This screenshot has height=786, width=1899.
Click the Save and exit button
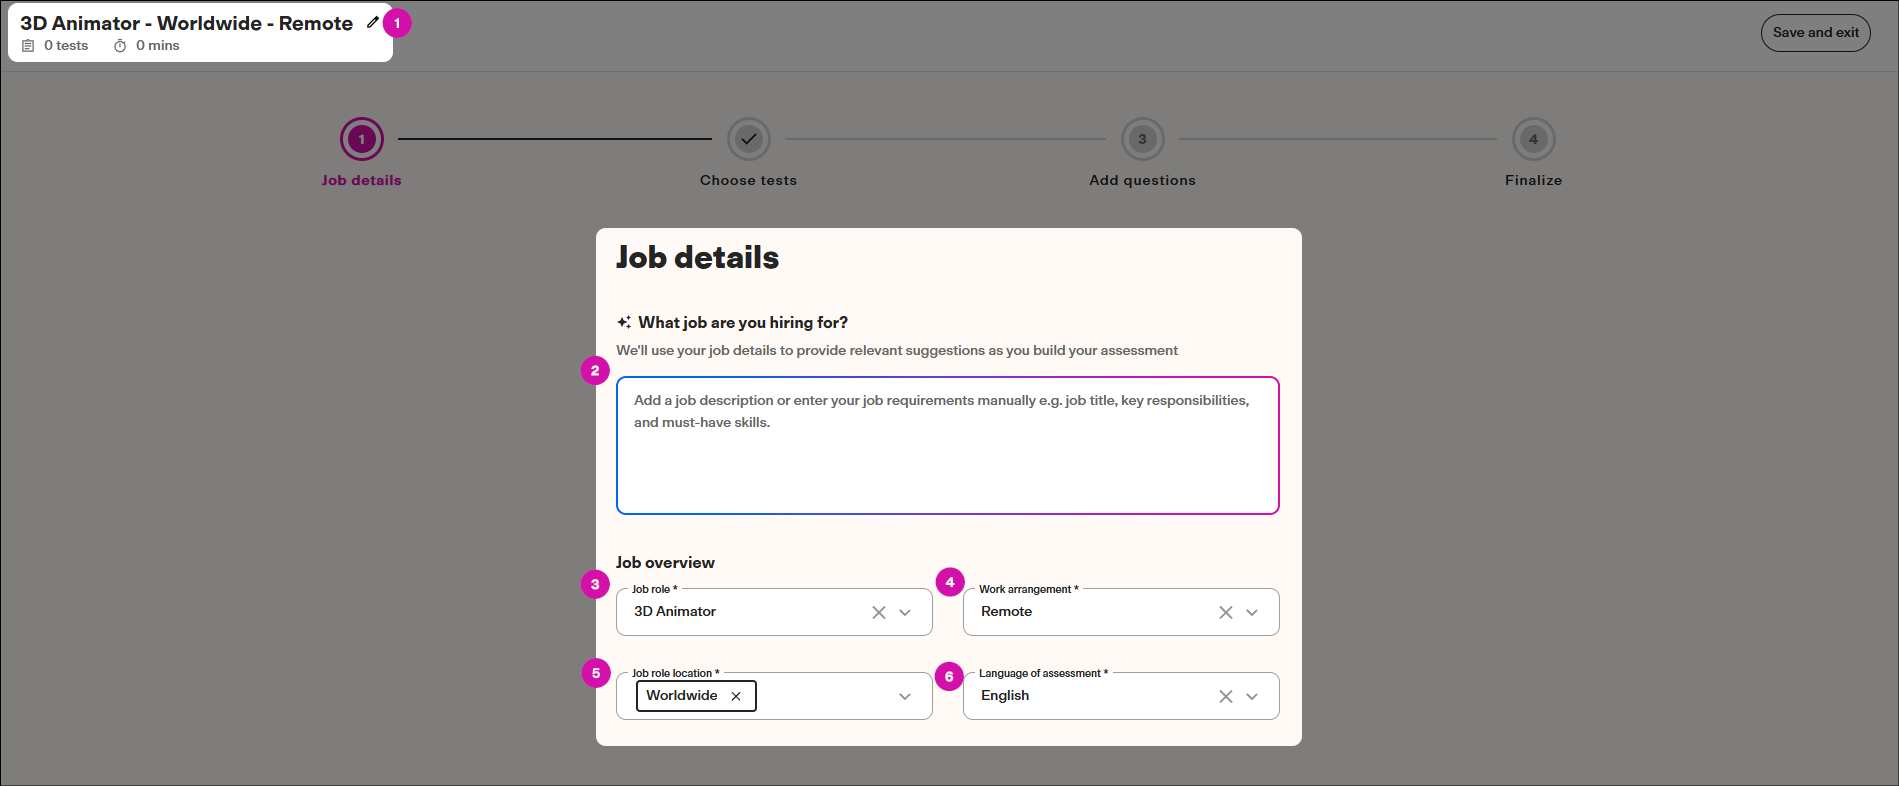(1815, 33)
